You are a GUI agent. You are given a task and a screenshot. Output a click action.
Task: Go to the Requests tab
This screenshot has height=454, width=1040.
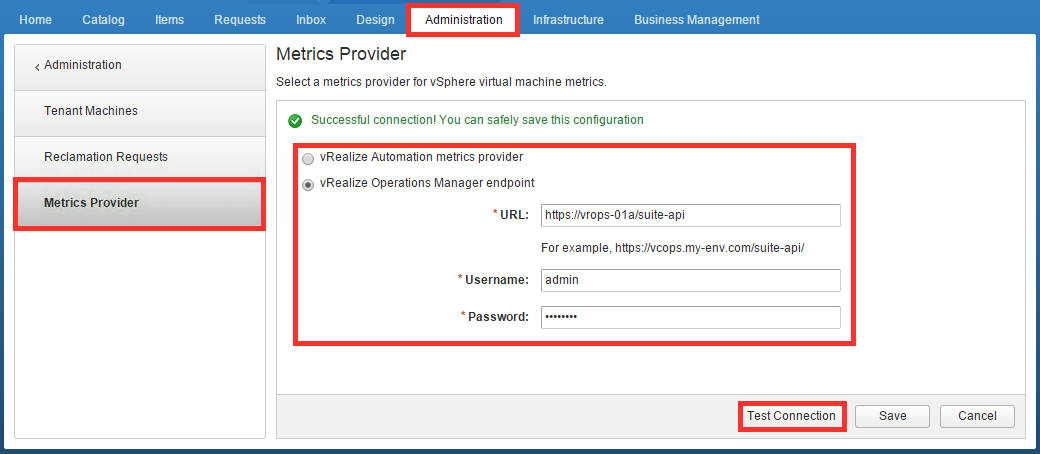(x=240, y=20)
